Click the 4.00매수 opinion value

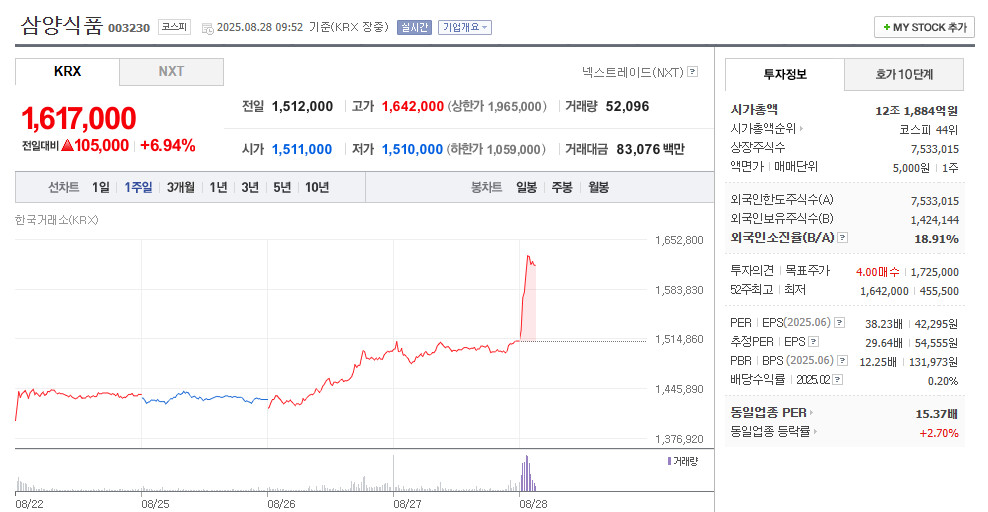[877, 272]
